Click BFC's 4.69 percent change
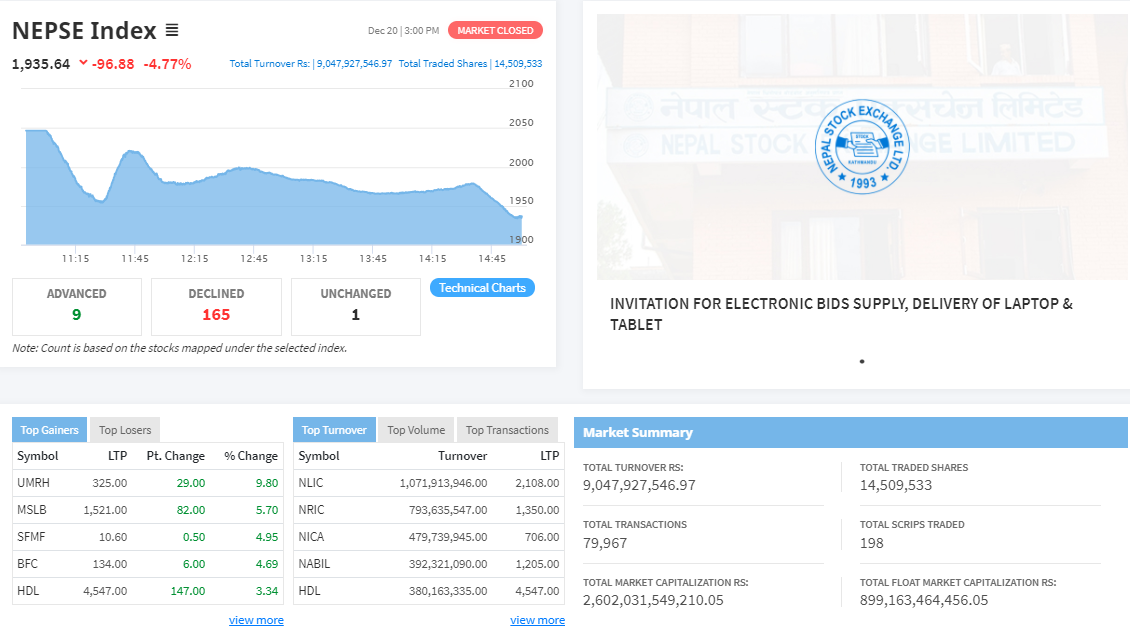 click(x=267, y=564)
